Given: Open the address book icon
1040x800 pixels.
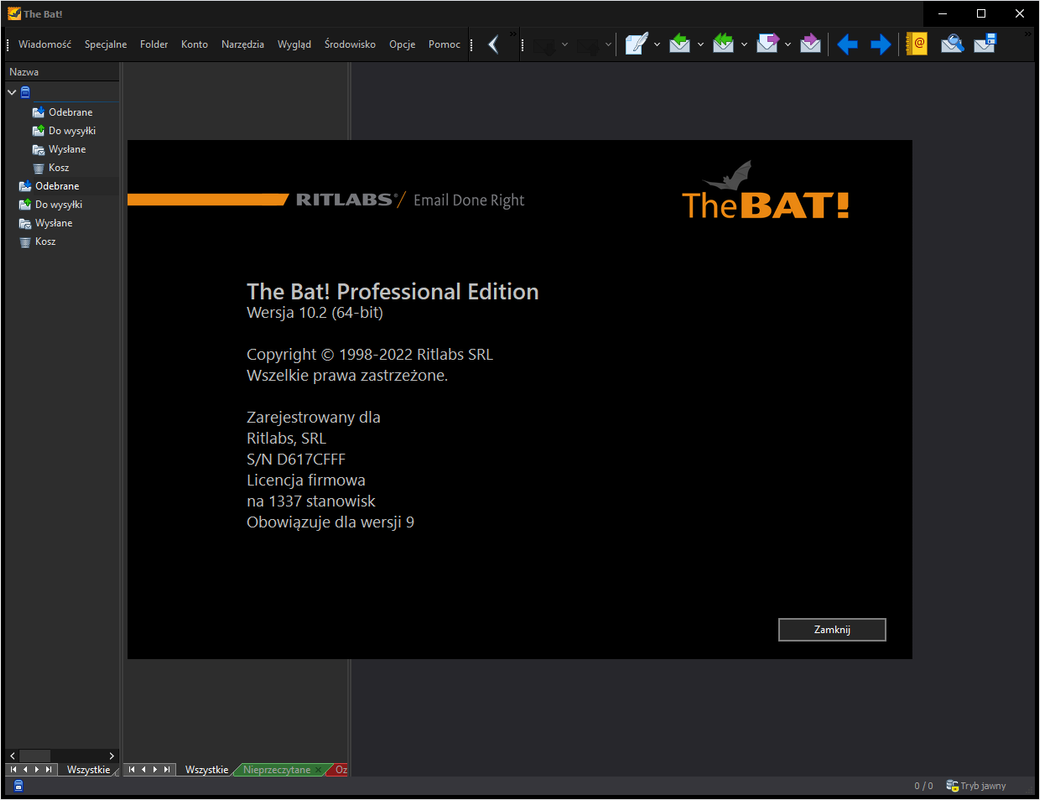Looking at the screenshot, I should click(x=917, y=44).
